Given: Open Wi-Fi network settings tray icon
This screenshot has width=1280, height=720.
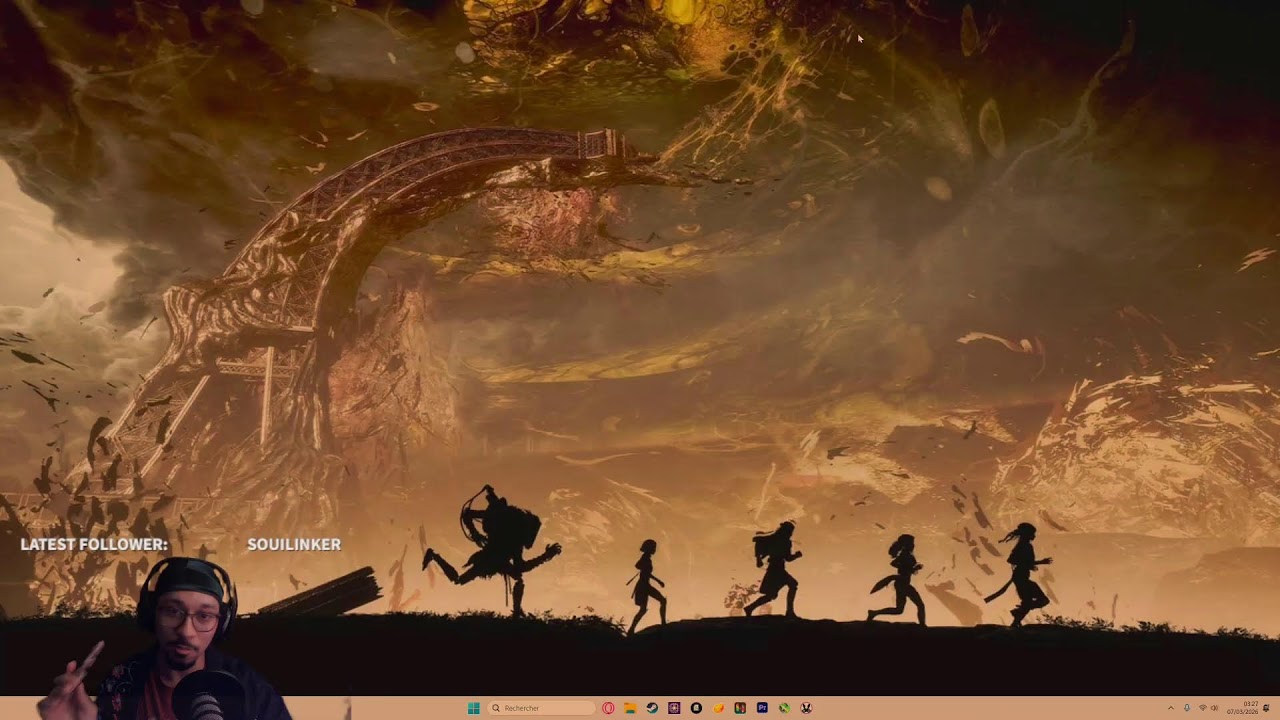Looking at the screenshot, I should point(1203,708).
